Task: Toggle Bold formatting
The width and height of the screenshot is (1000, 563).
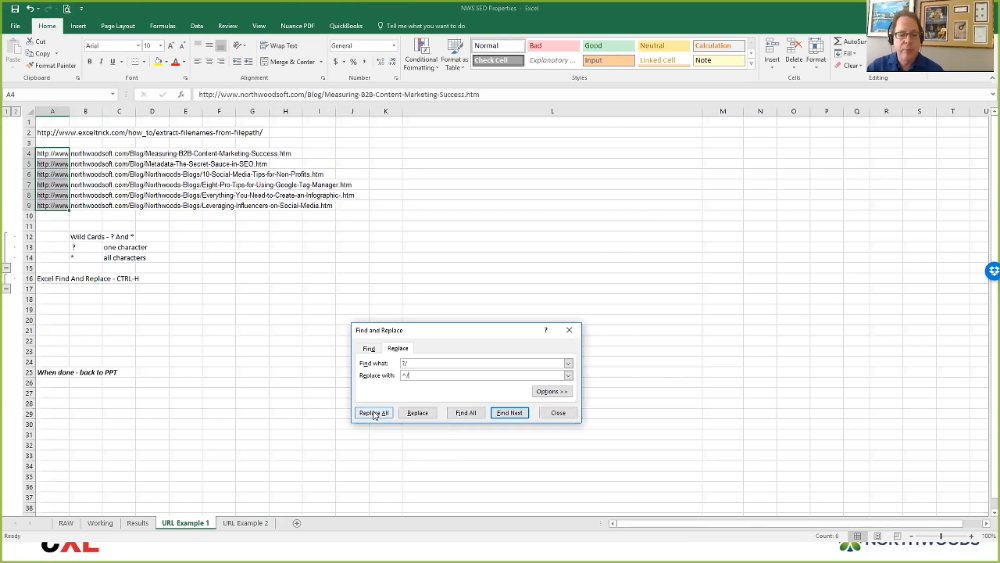Action: (89, 62)
